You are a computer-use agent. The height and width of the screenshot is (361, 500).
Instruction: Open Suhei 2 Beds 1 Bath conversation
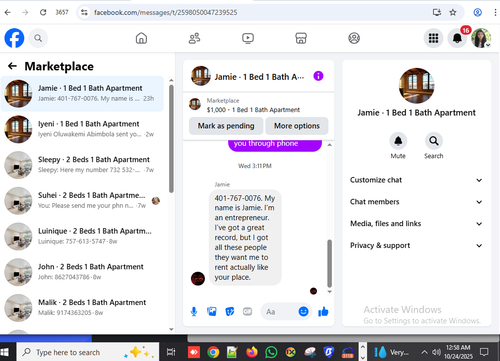click(x=82, y=200)
